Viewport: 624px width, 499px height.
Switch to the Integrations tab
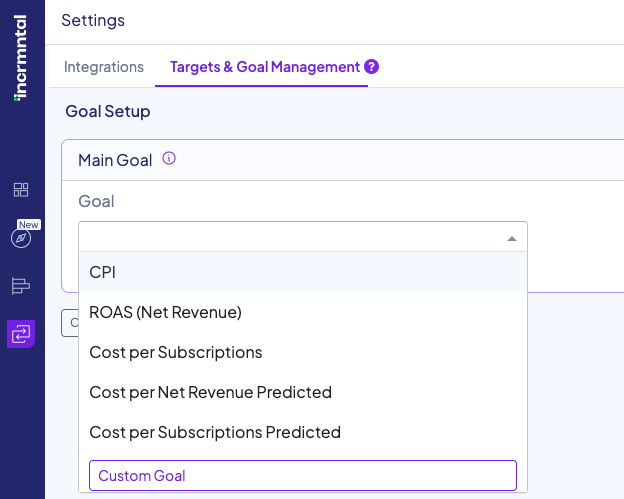click(104, 67)
